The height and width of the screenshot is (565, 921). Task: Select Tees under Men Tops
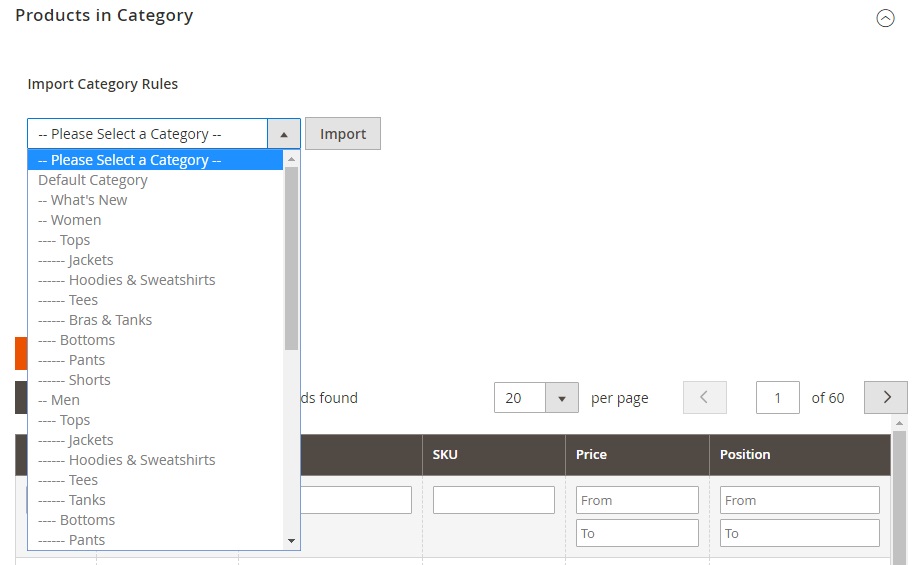pyautogui.click(x=155, y=480)
